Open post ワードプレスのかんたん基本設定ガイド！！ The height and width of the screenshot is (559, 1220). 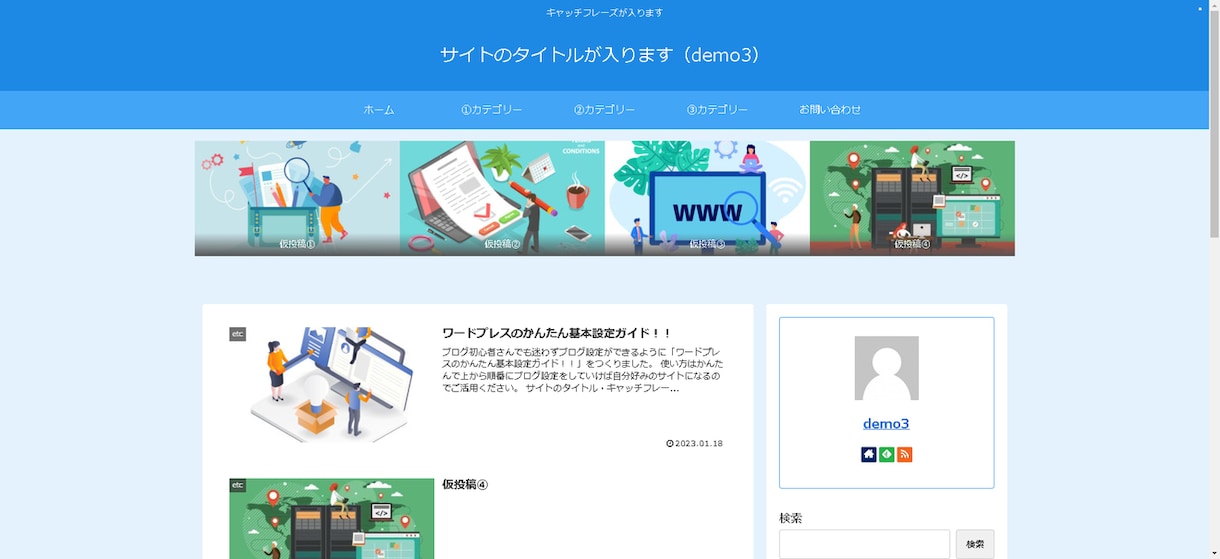(557, 333)
